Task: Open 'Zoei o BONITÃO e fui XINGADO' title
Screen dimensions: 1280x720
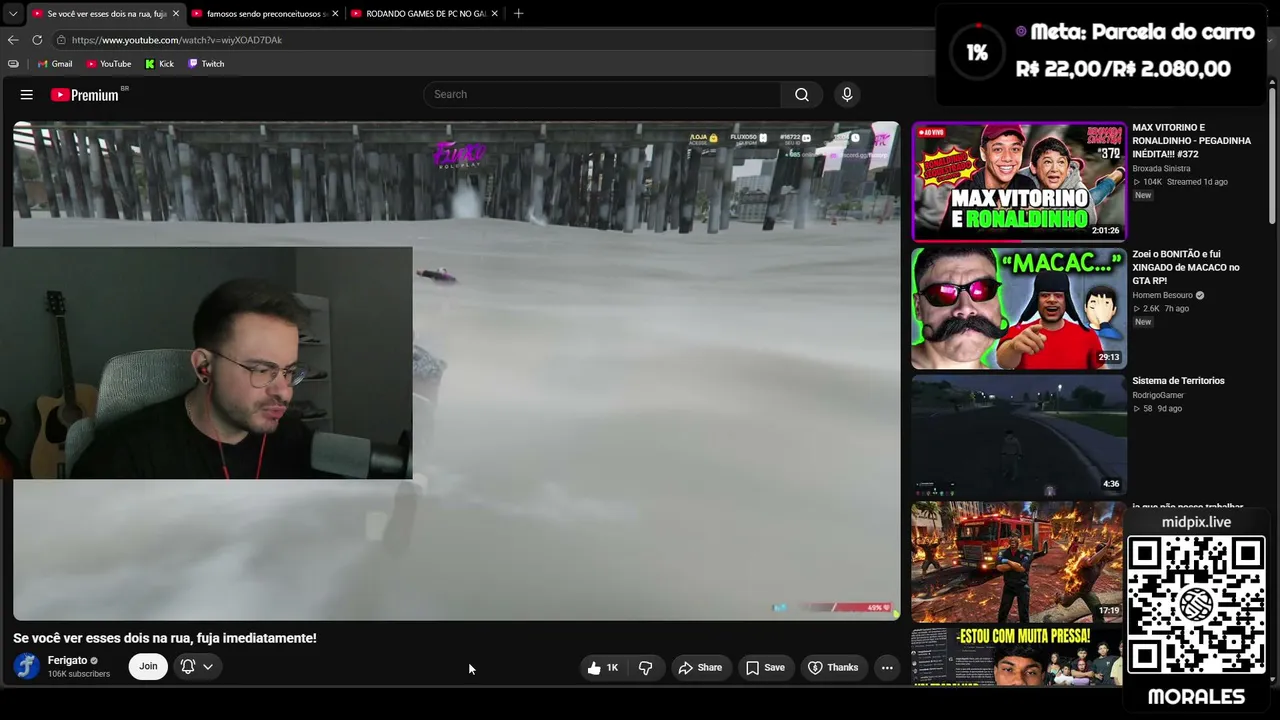Action: (1186, 267)
